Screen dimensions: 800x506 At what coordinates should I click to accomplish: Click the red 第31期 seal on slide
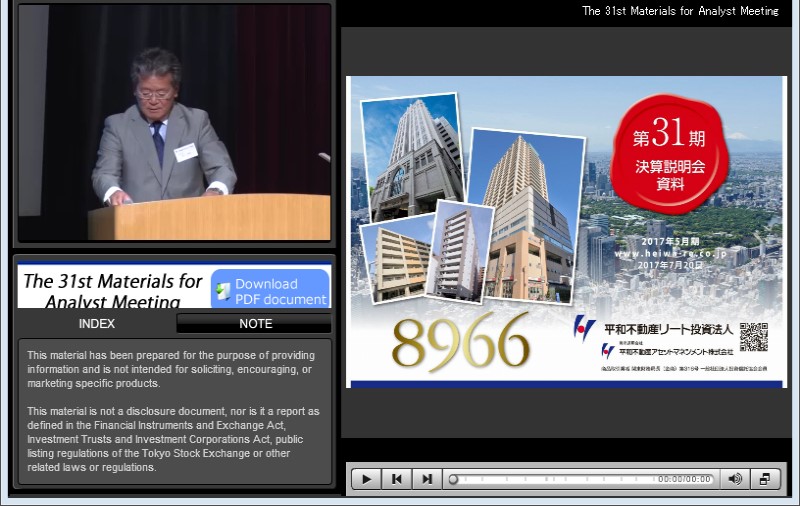click(x=669, y=154)
